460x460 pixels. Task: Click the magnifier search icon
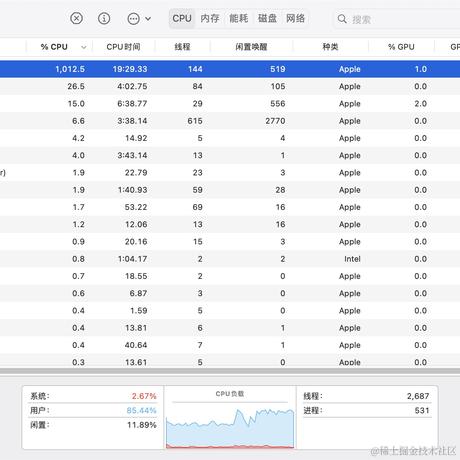pos(342,19)
